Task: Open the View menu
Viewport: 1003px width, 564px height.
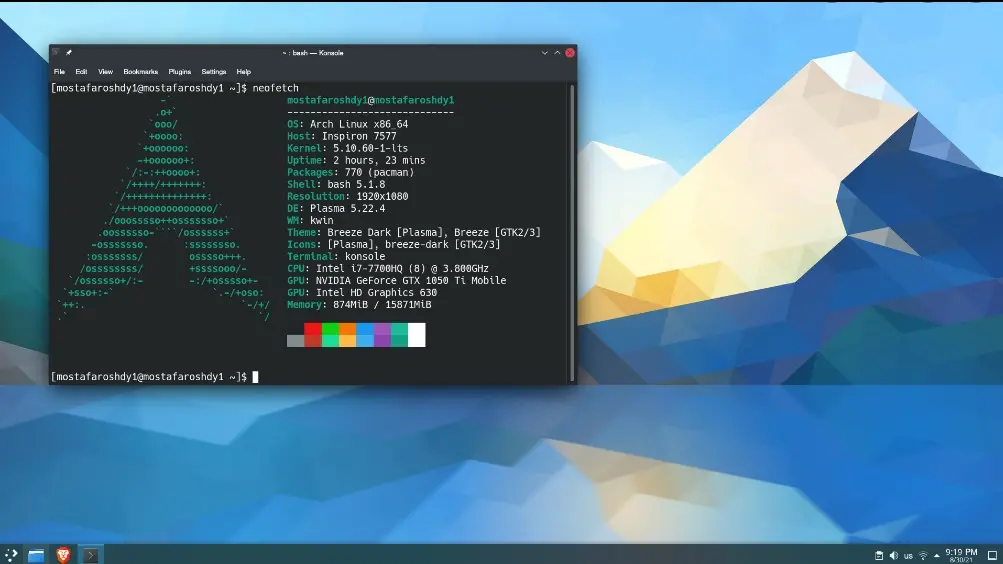Action: tap(105, 72)
